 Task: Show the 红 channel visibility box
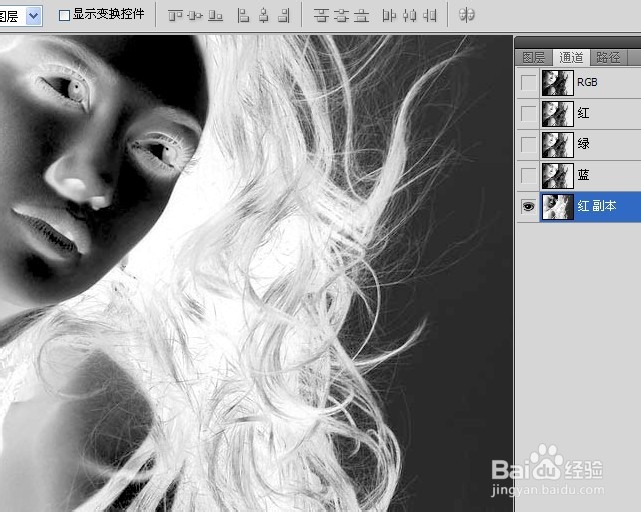[528, 114]
